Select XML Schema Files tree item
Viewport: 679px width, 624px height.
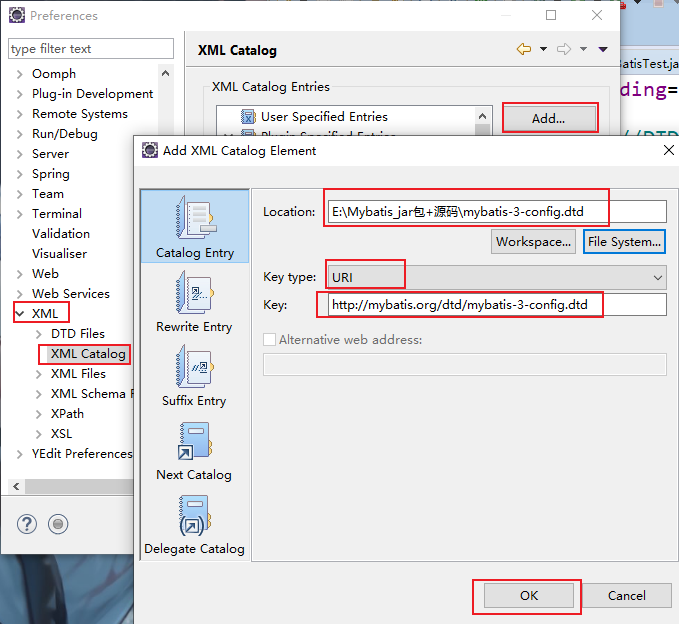click(92, 394)
